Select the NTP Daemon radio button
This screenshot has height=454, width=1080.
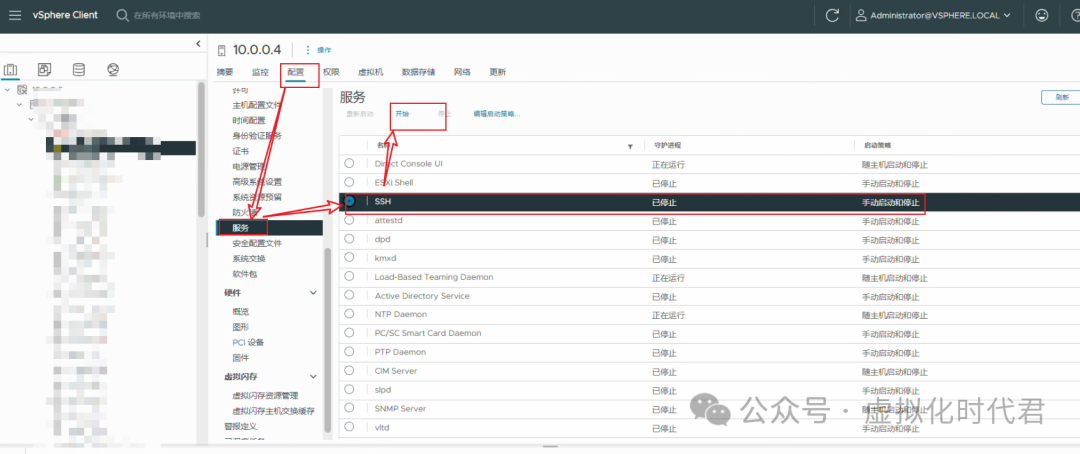(349, 313)
